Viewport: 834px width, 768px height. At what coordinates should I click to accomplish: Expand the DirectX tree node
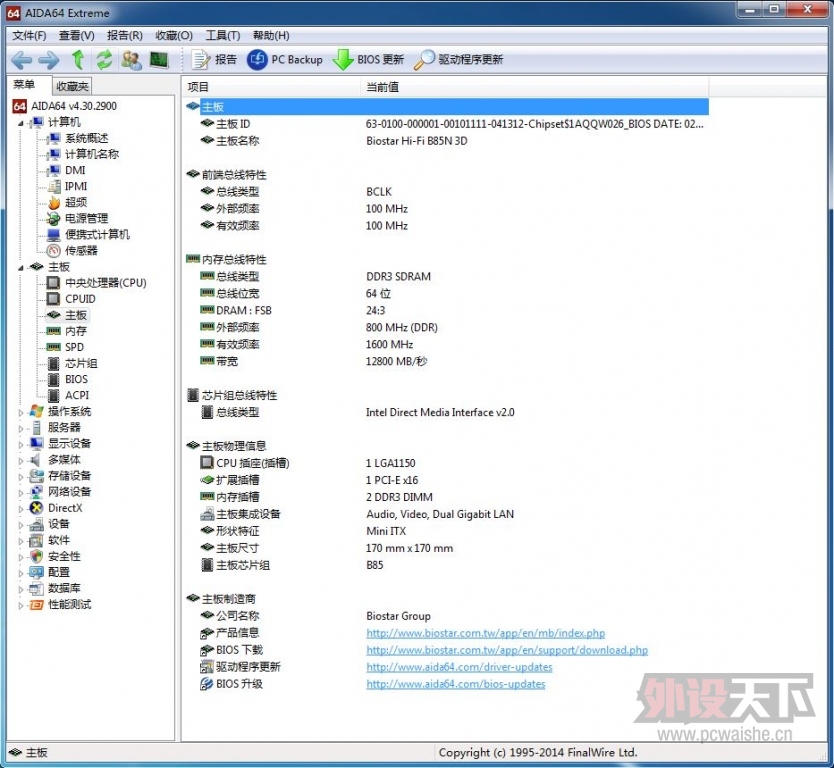(x=21, y=509)
